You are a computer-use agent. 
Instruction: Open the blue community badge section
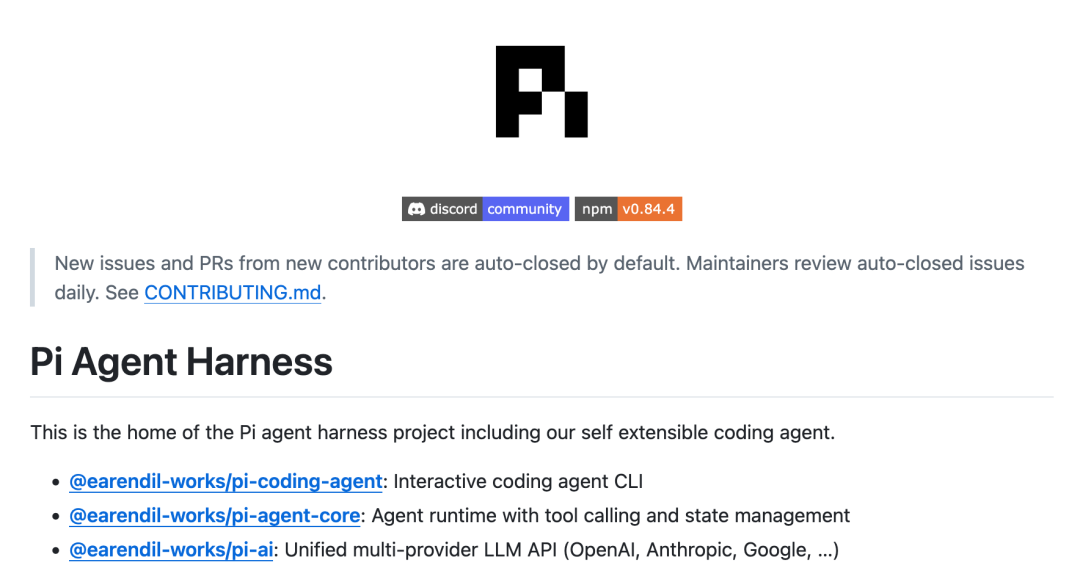526,209
